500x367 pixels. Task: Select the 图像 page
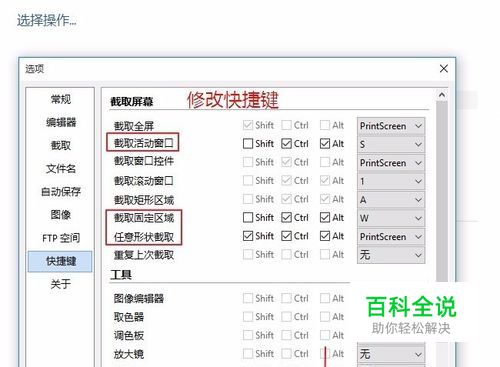(x=61, y=215)
